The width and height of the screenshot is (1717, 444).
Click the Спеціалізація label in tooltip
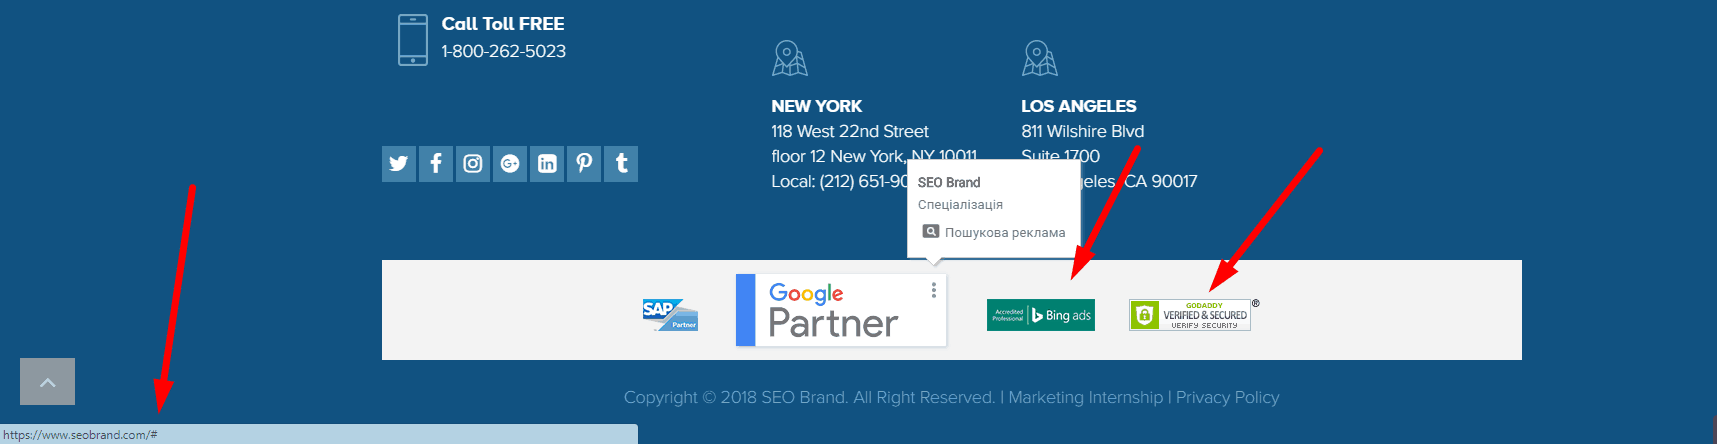pyautogui.click(x=960, y=204)
